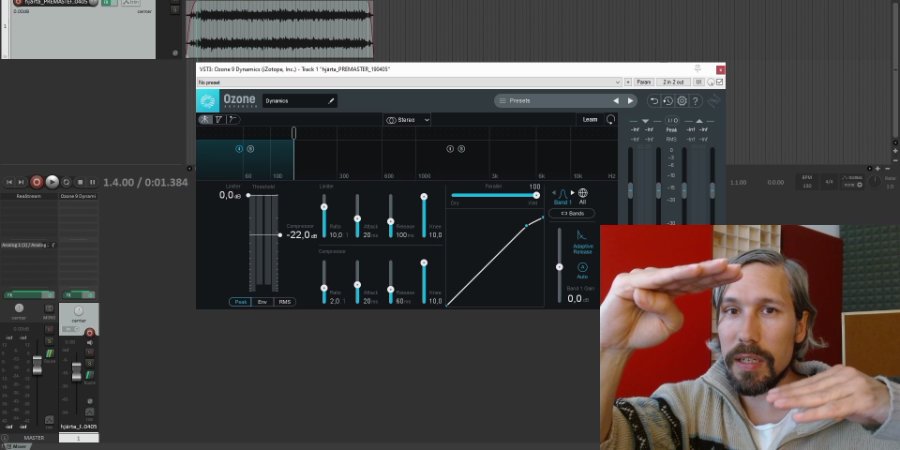The height and width of the screenshot is (450, 900).
Task: Select All bands globe icon
Action: (x=583, y=196)
